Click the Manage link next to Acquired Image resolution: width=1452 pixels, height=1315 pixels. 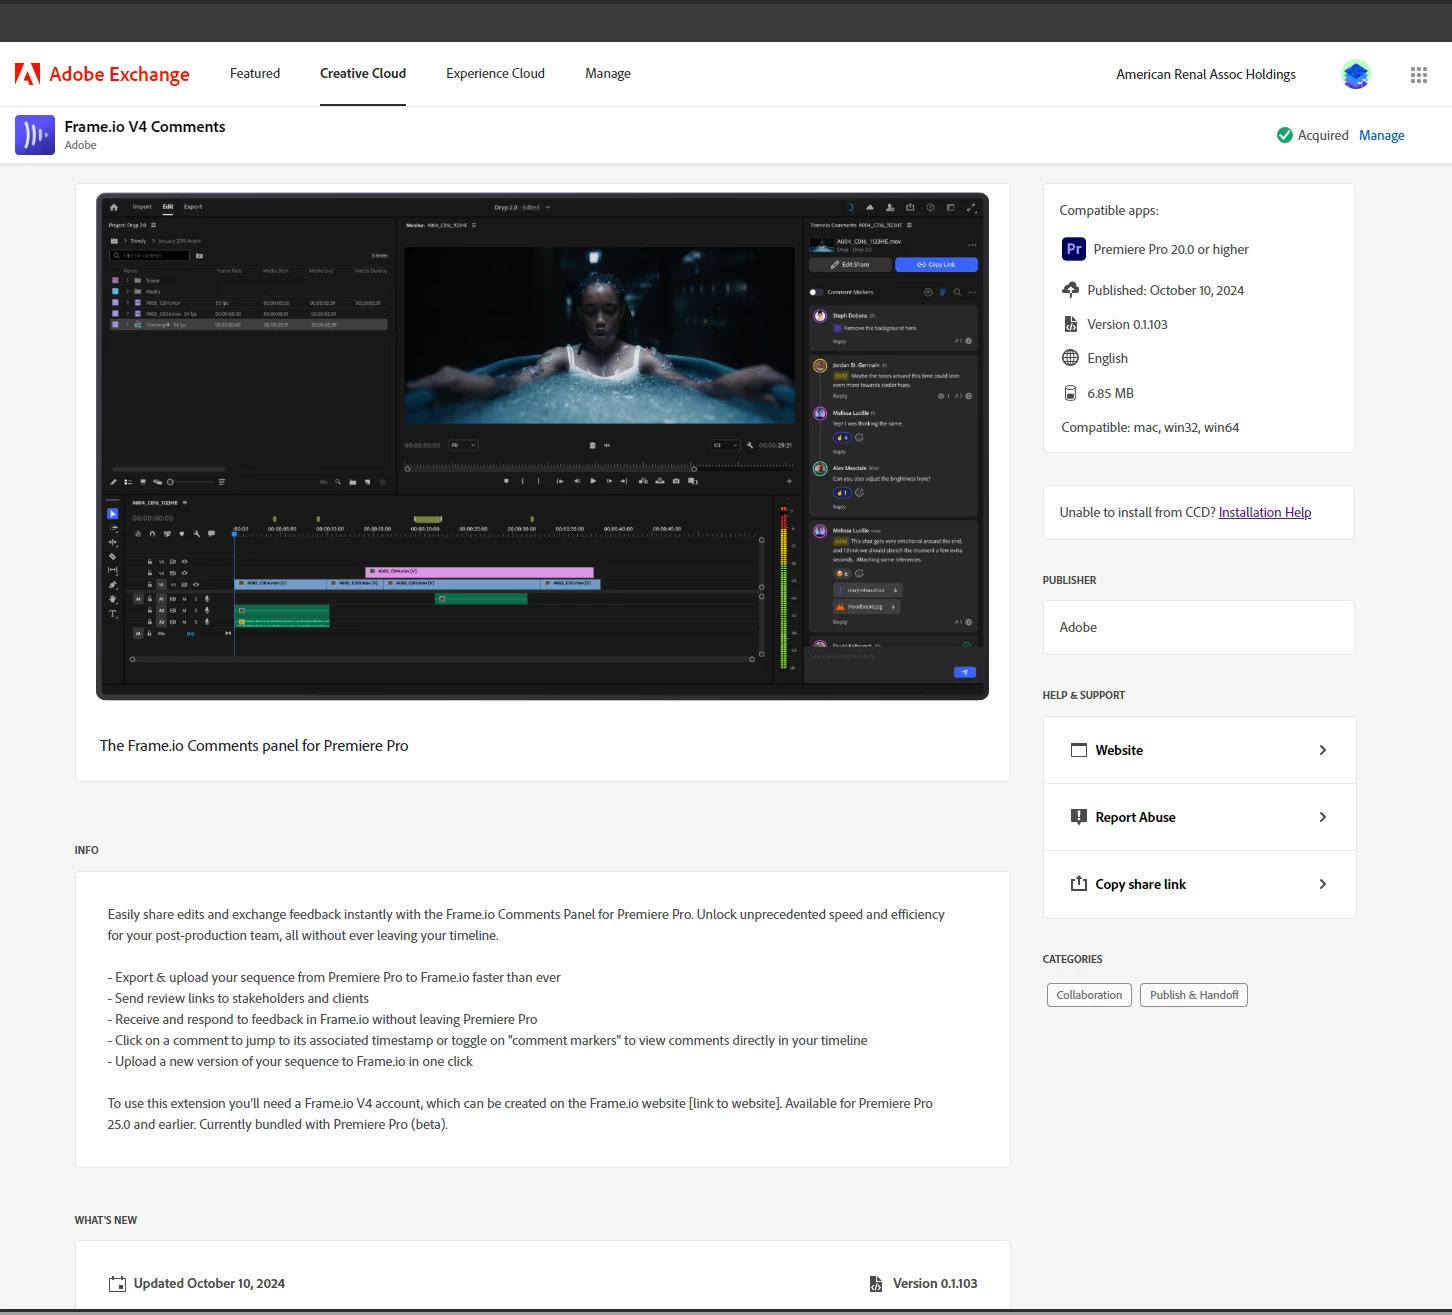1382,135
